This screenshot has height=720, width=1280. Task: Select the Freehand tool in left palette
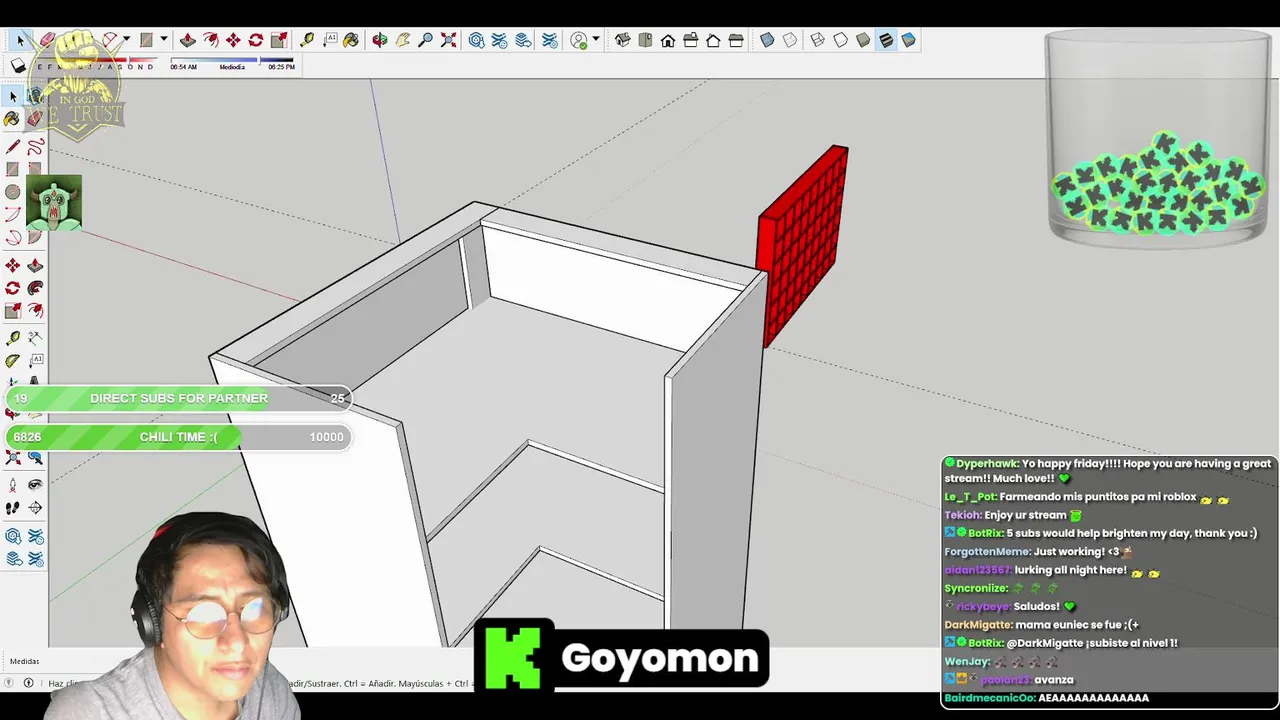click(x=35, y=147)
